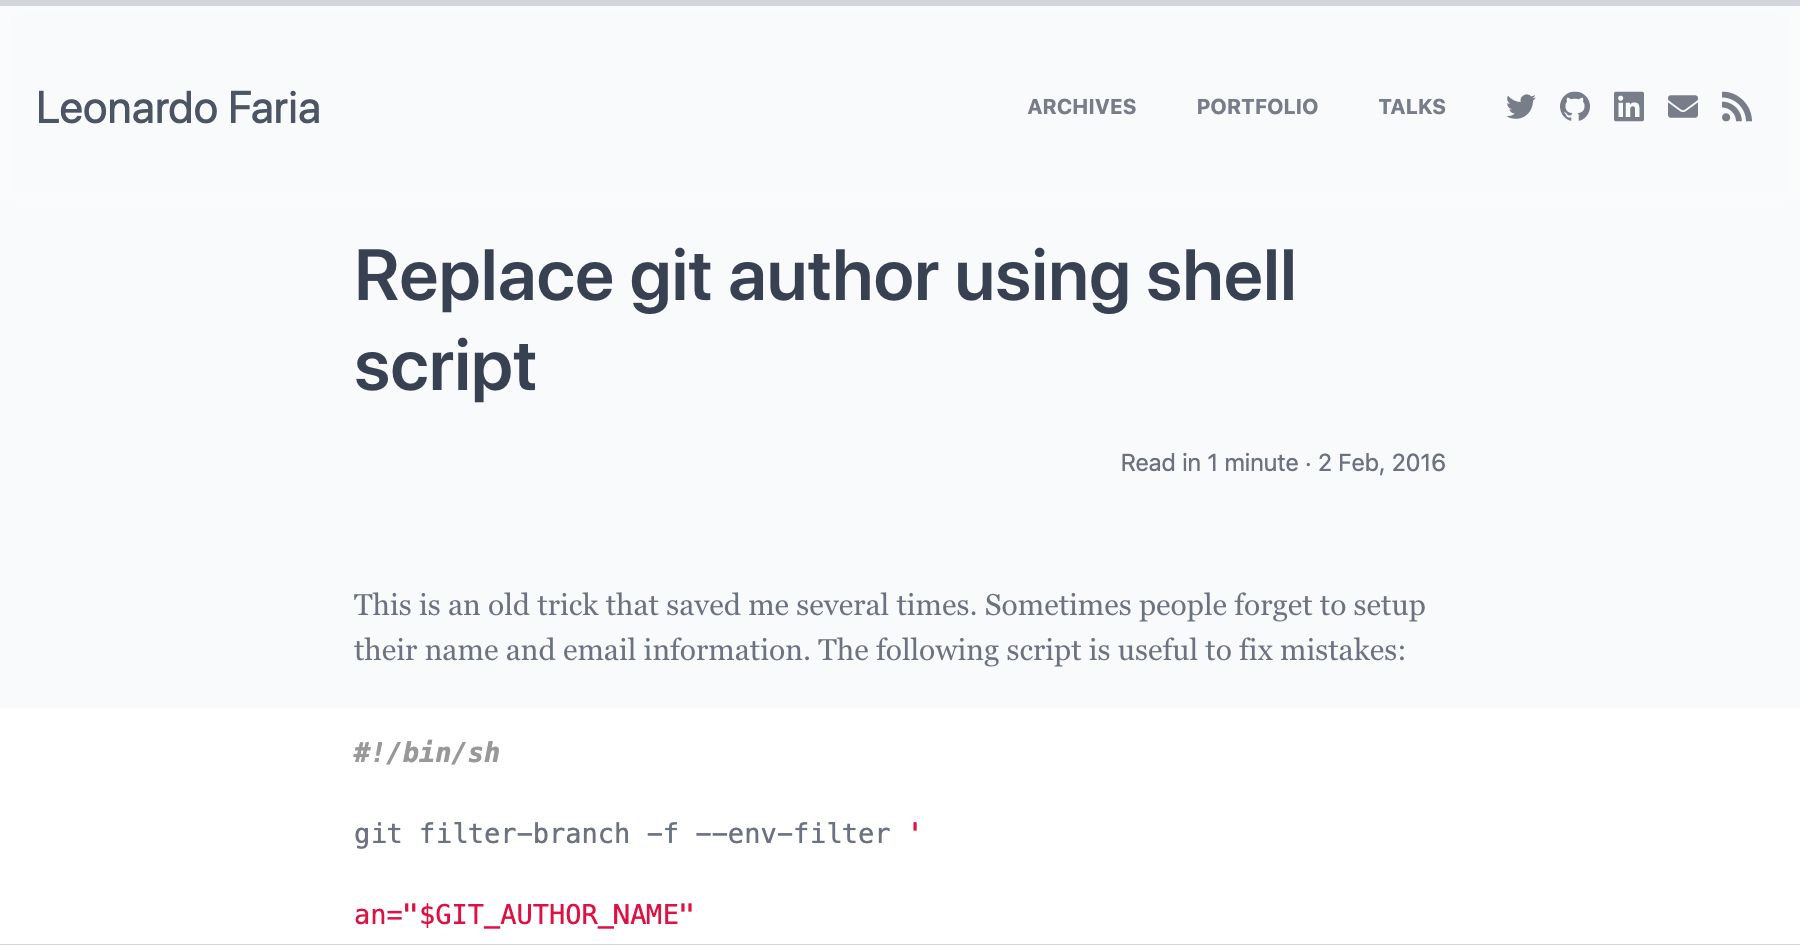This screenshot has width=1800, height=945.
Task: Open the ARCHIVES navigation item
Action: (x=1081, y=107)
